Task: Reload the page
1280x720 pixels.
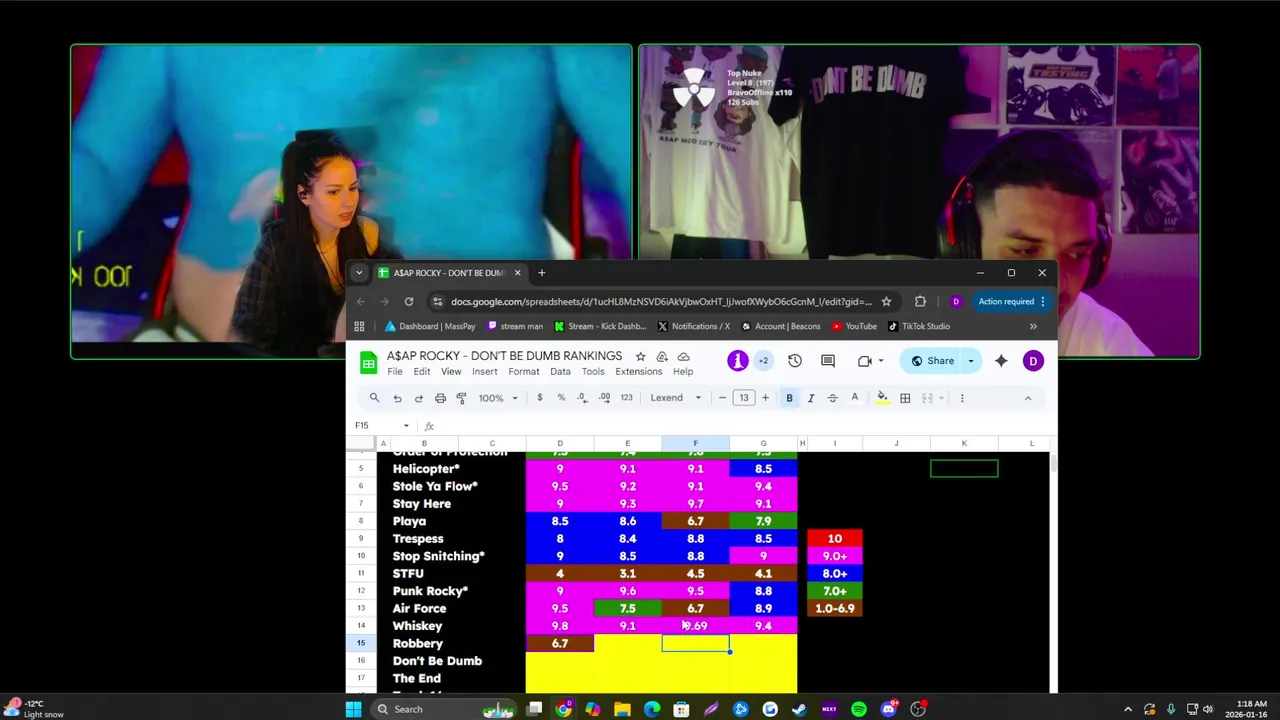Action: pos(409,301)
